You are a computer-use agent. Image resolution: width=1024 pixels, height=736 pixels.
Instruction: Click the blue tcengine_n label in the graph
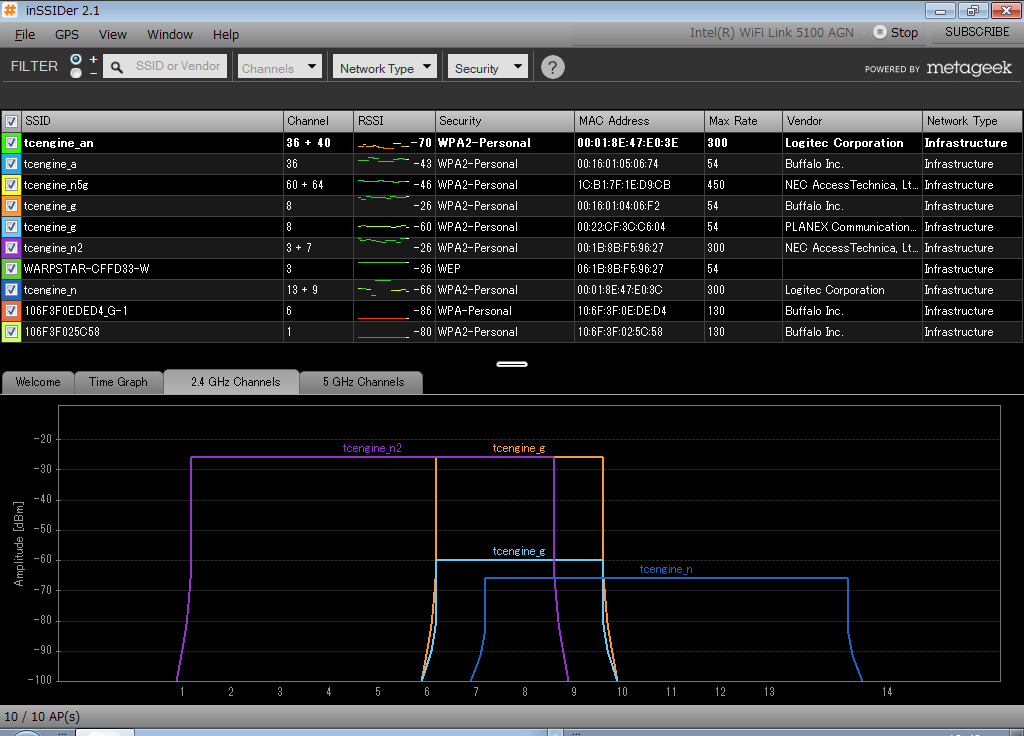click(x=666, y=569)
